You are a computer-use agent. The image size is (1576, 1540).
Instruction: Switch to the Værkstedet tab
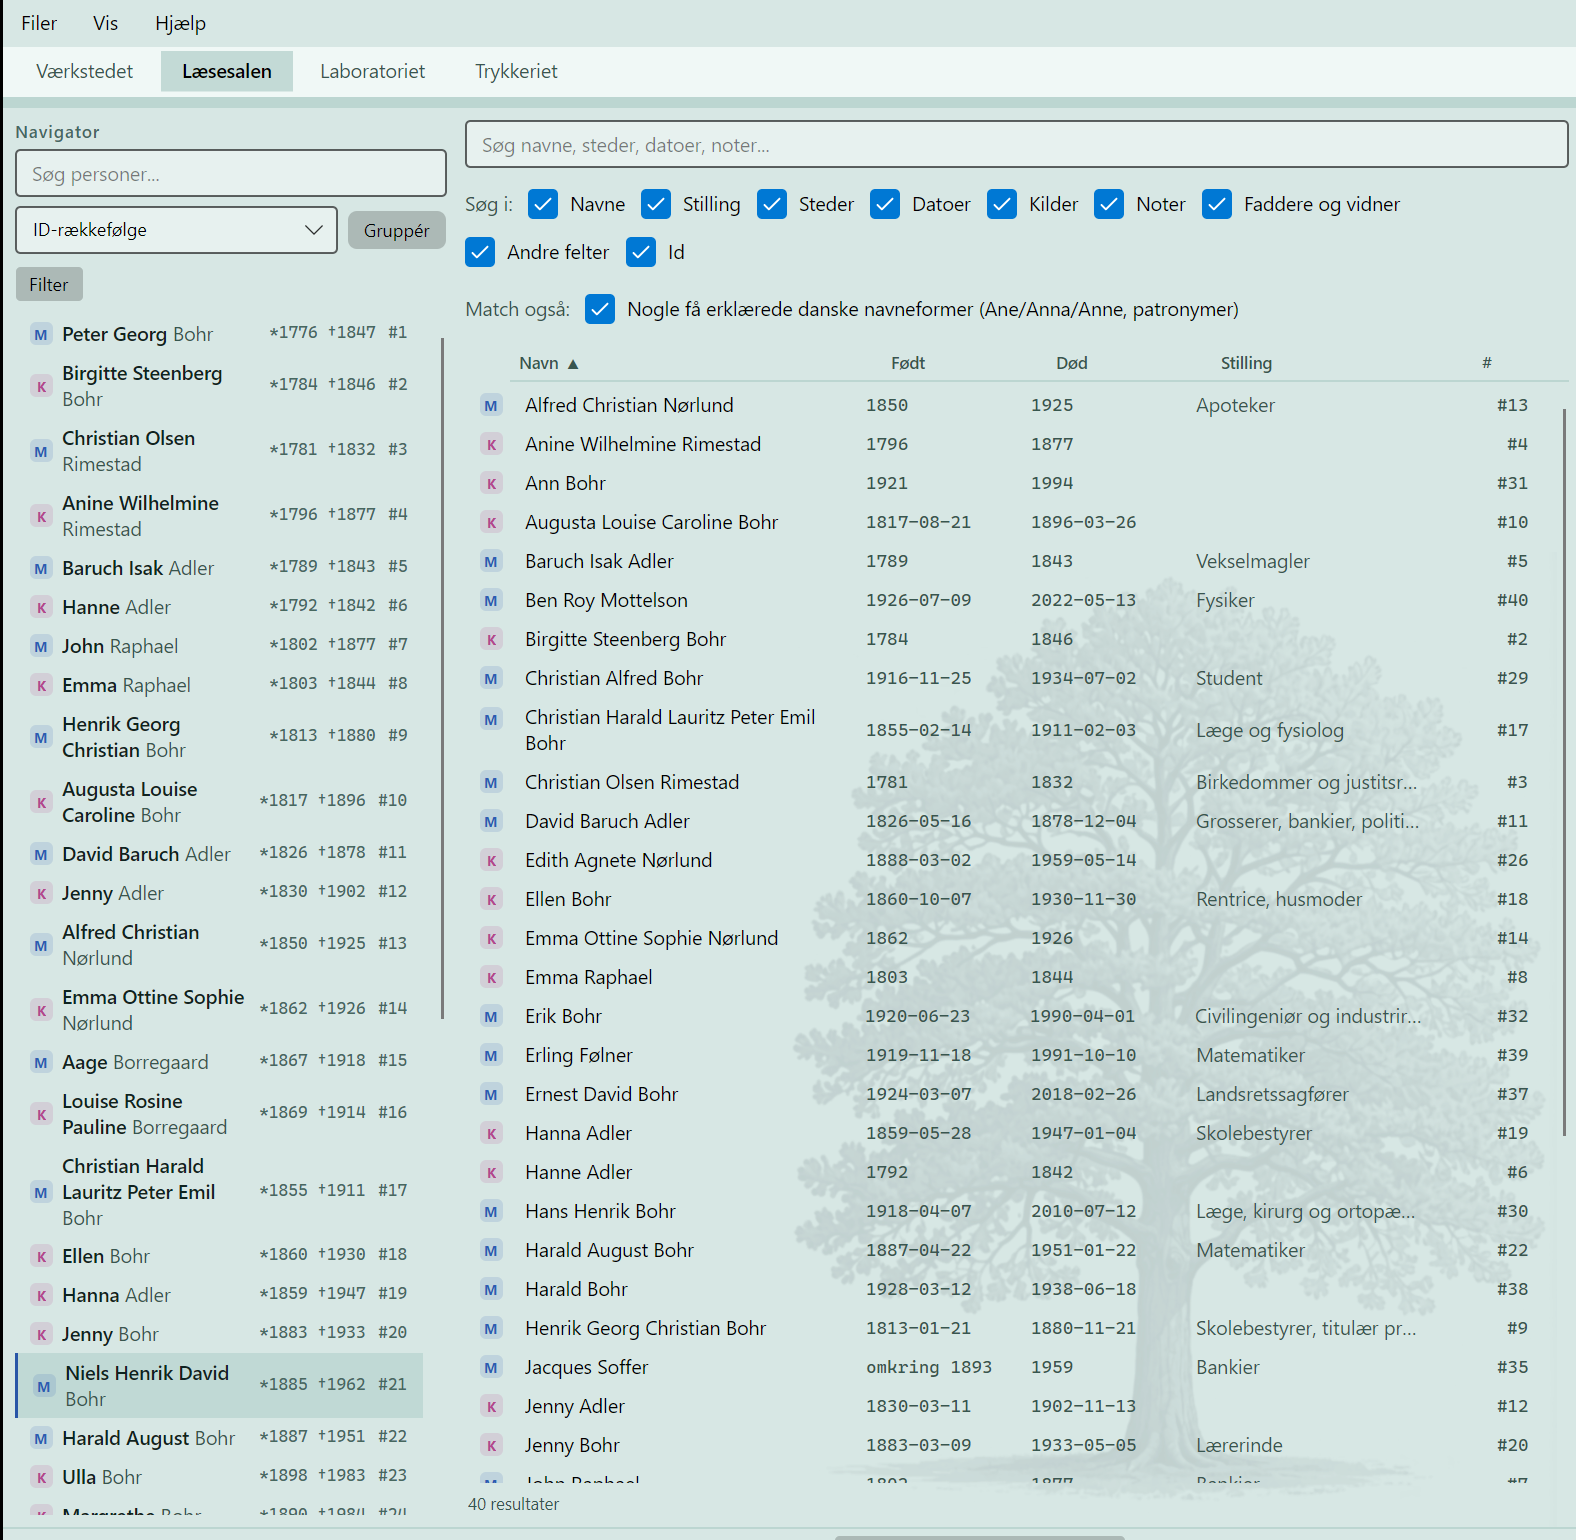click(x=85, y=71)
